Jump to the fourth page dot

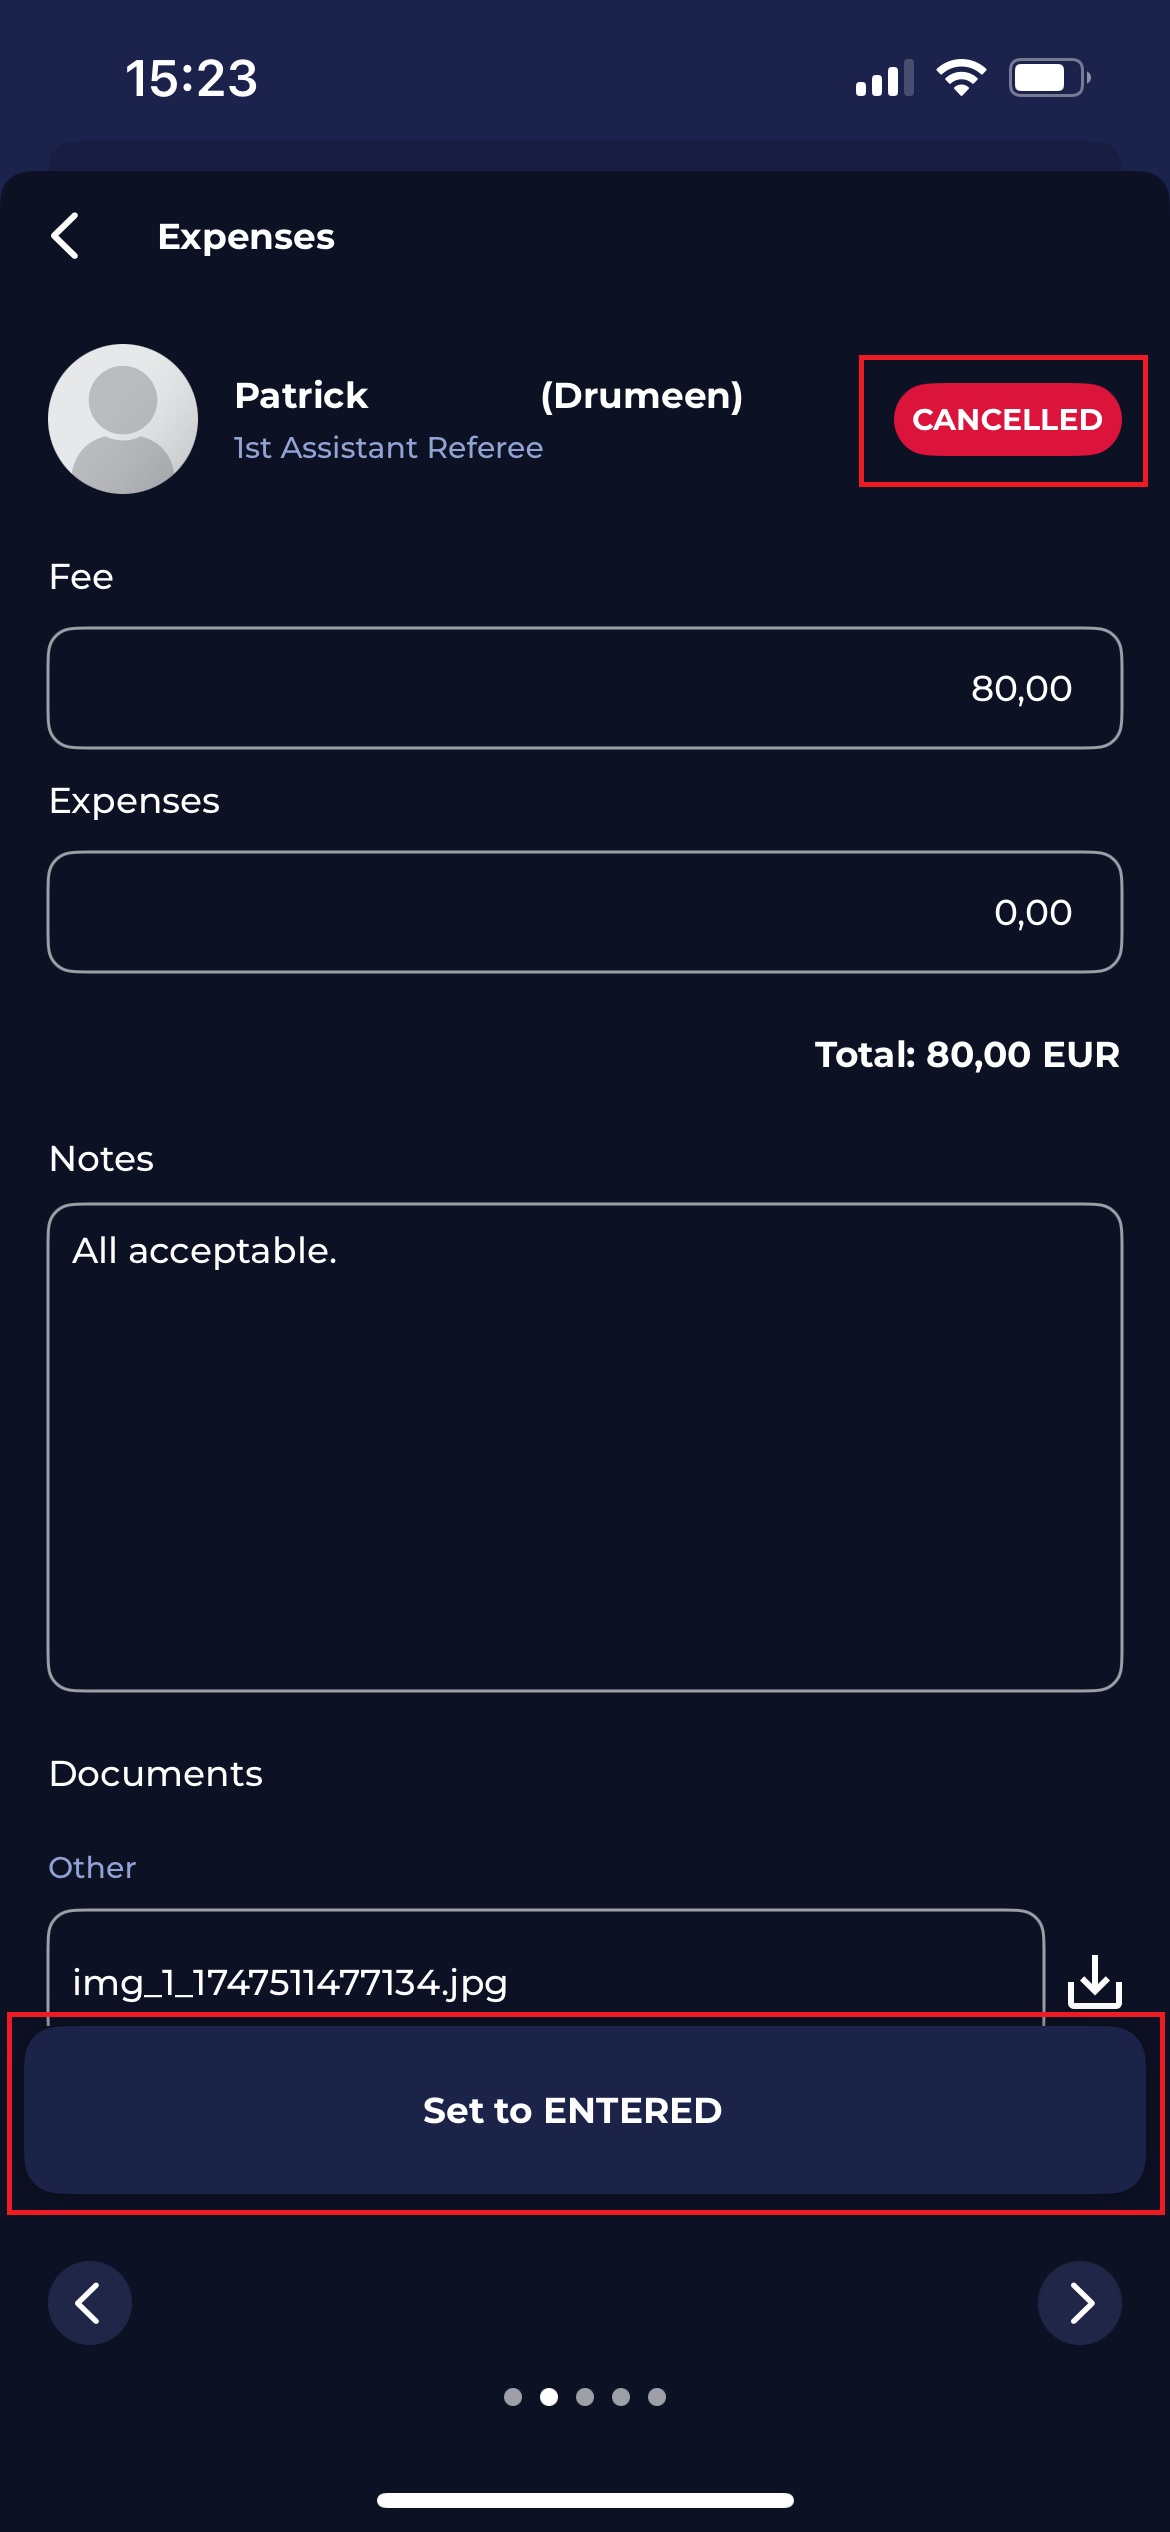point(621,2397)
